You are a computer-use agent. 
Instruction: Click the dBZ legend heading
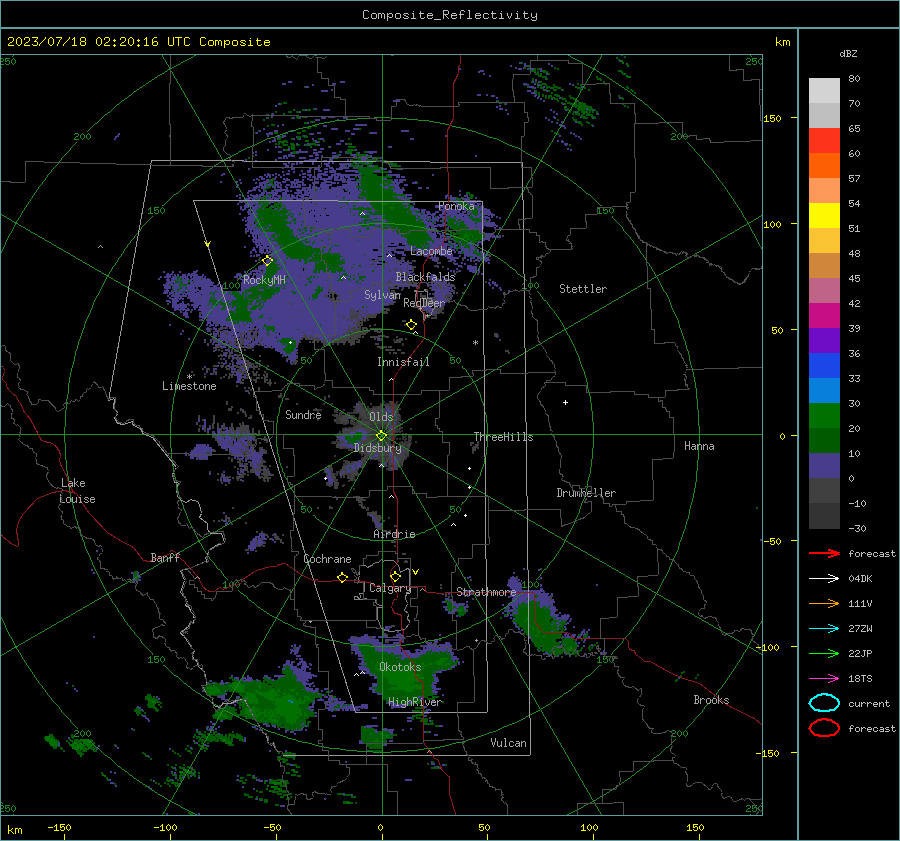tap(848, 53)
